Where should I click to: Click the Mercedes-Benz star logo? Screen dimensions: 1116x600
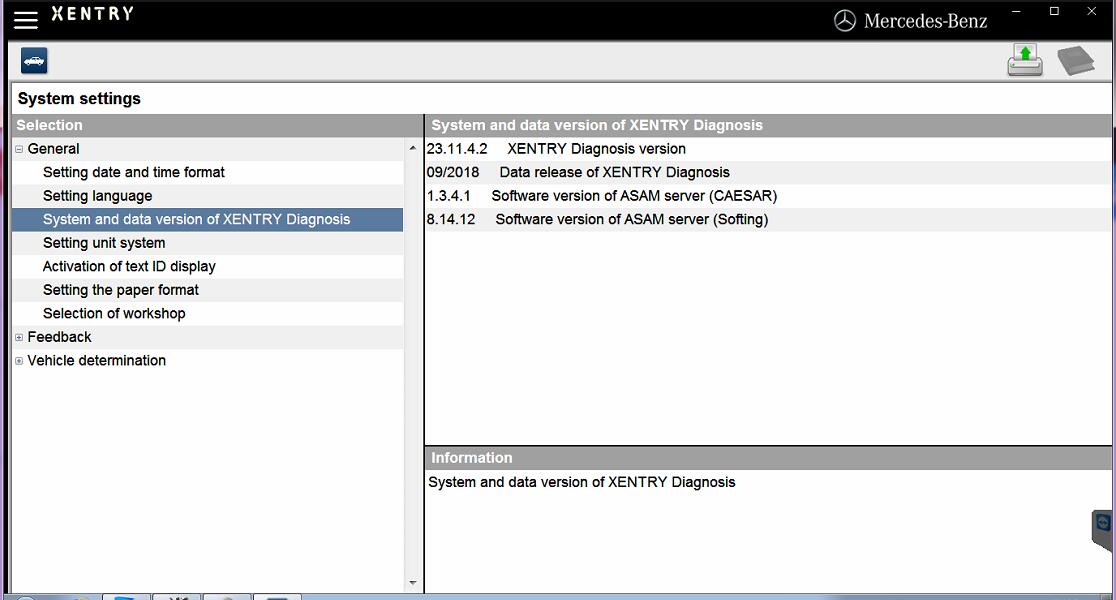pyautogui.click(x=845, y=20)
